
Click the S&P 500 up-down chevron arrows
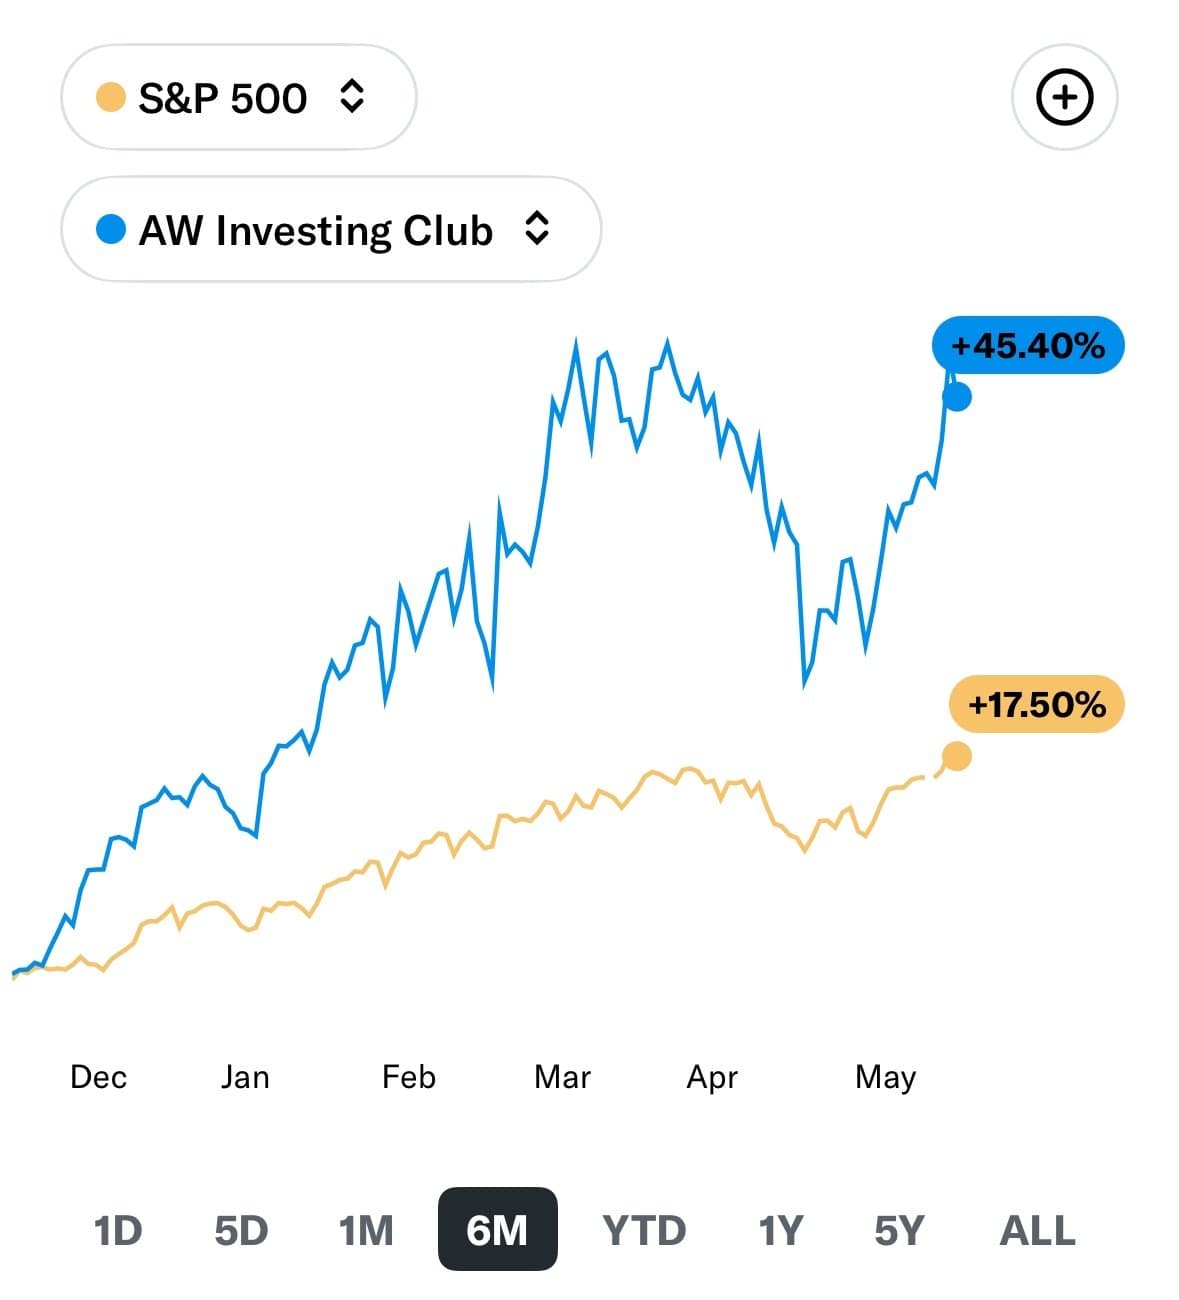(x=352, y=97)
